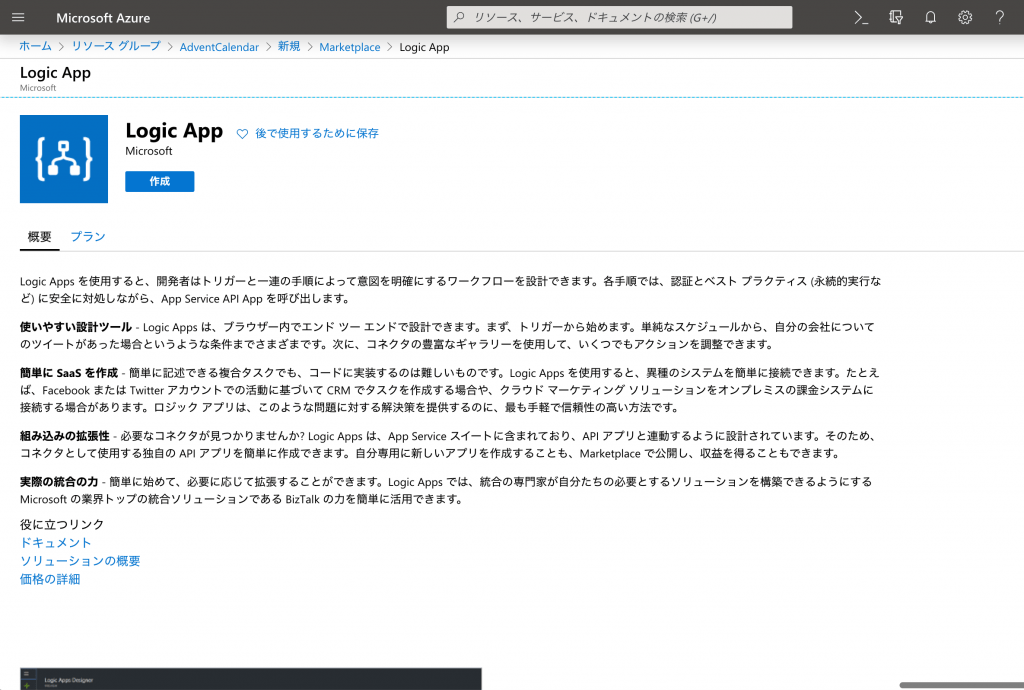Focus the resource search box
Screen dimensions: 1024x690
coord(619,18)
